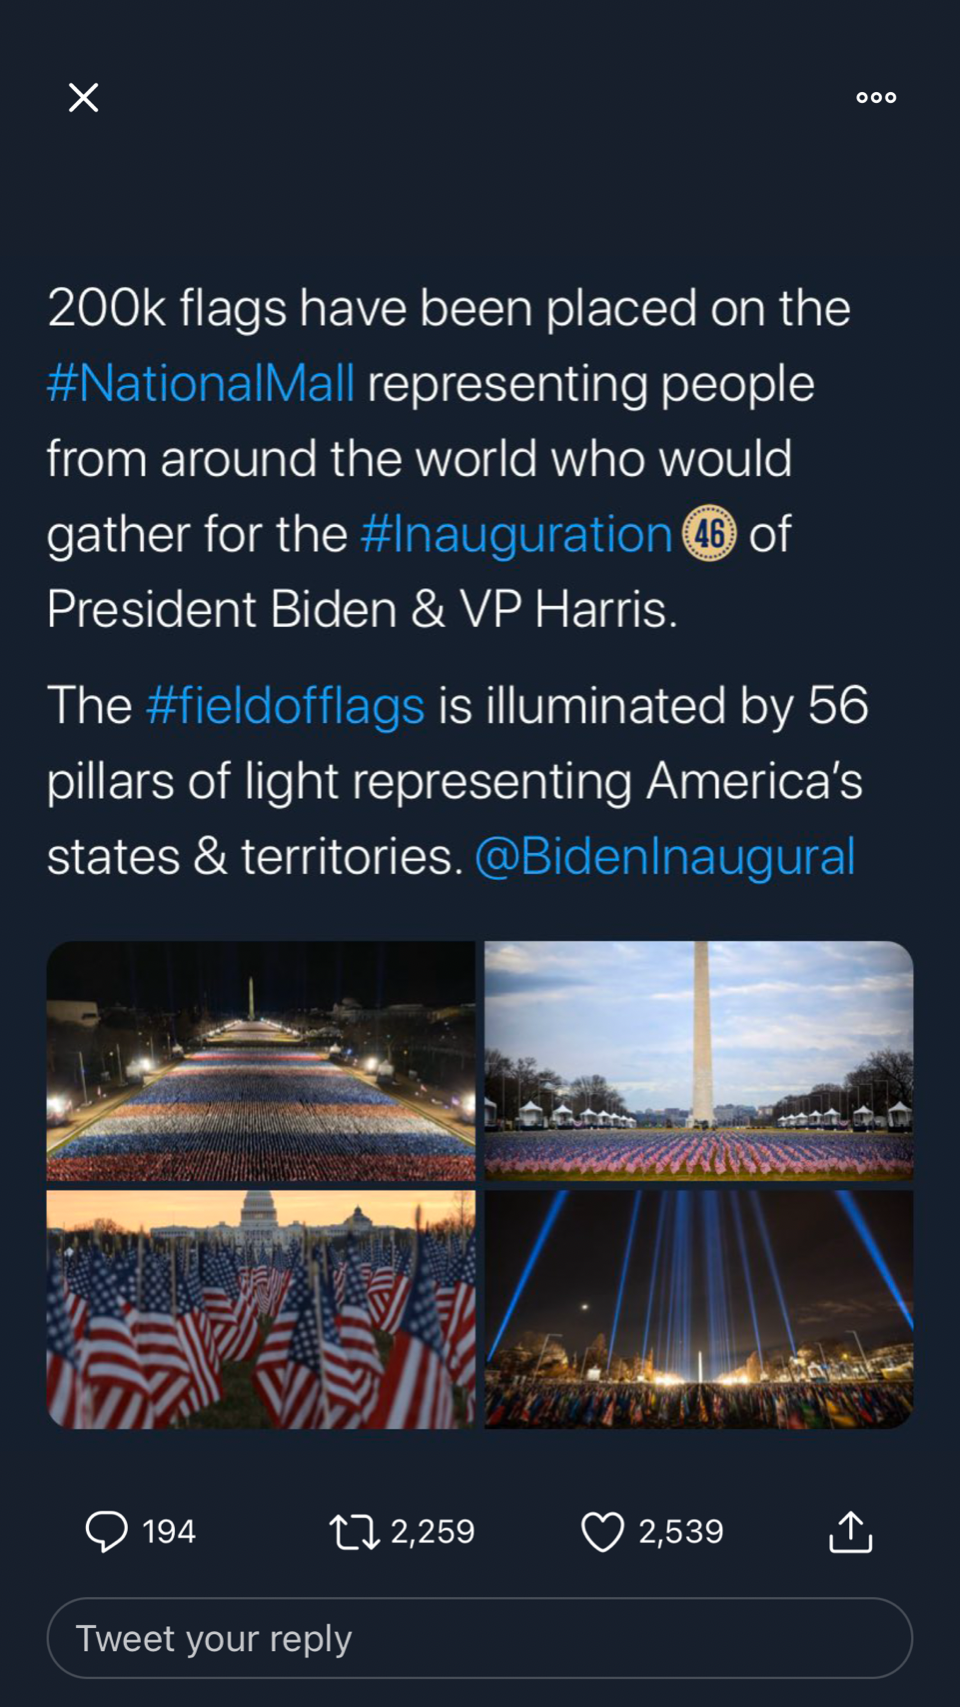Click the 2,539 likes count
This screenshot has width=960, height=1707.
[681, 1531]
